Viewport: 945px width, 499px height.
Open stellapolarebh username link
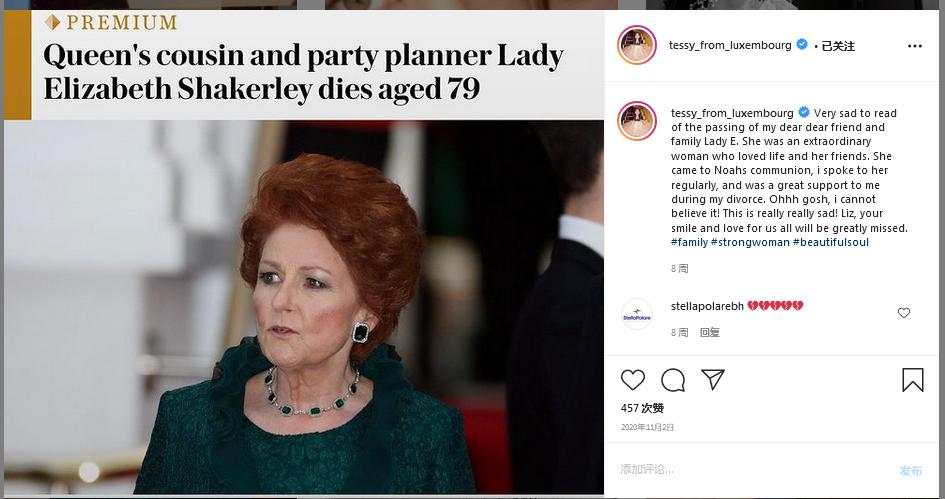coord(707,306)
